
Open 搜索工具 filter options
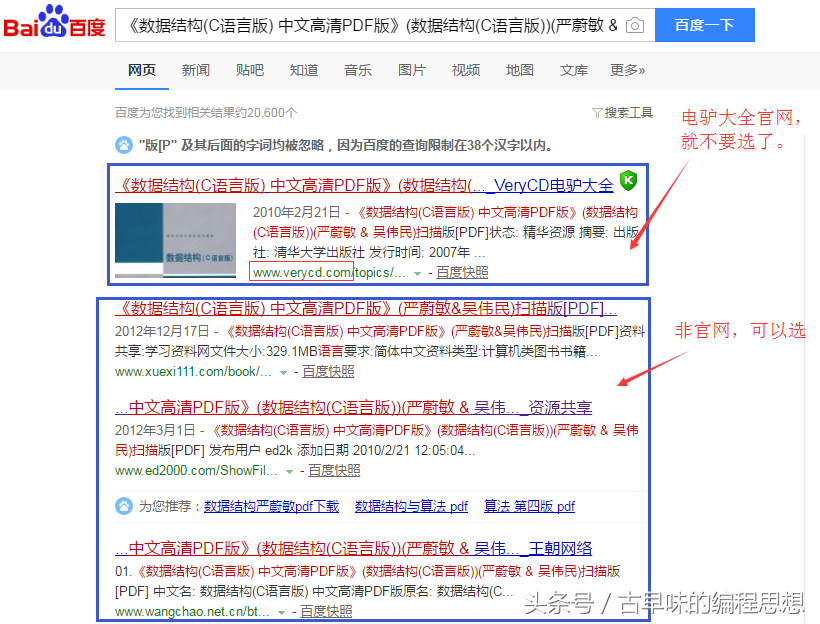coord(629,112)
